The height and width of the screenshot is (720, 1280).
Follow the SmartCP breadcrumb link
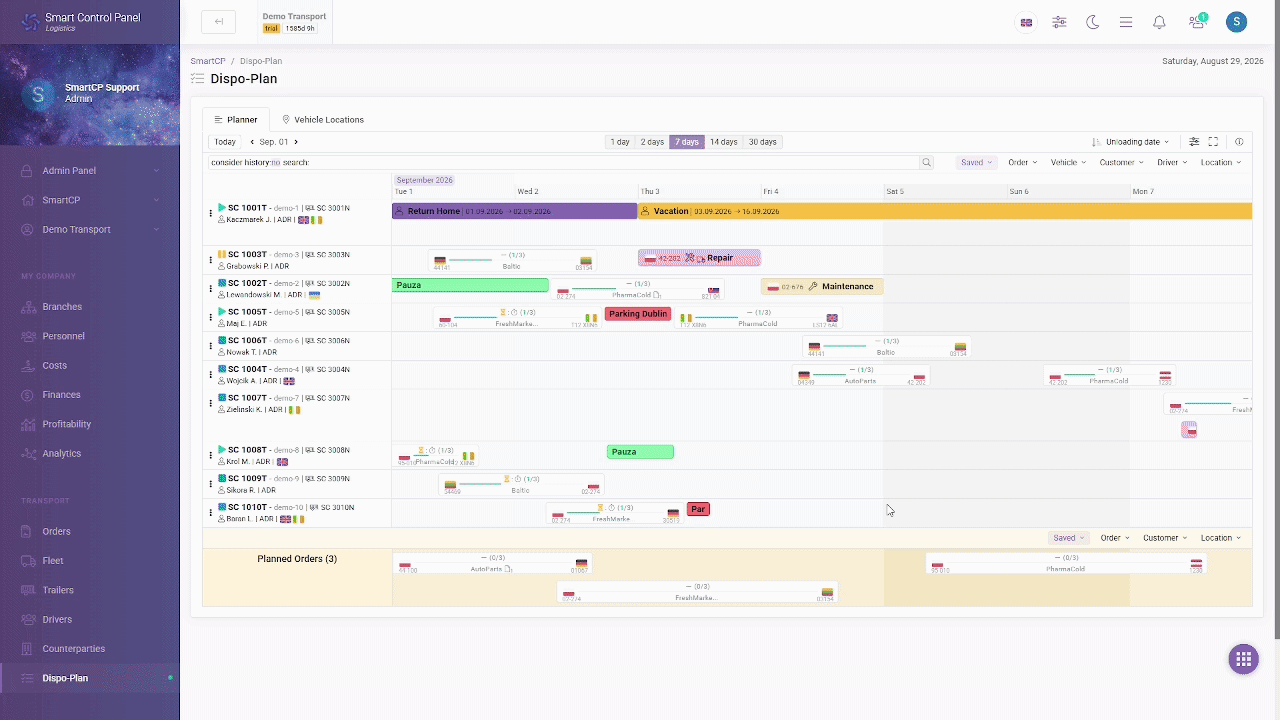point(208,61)
